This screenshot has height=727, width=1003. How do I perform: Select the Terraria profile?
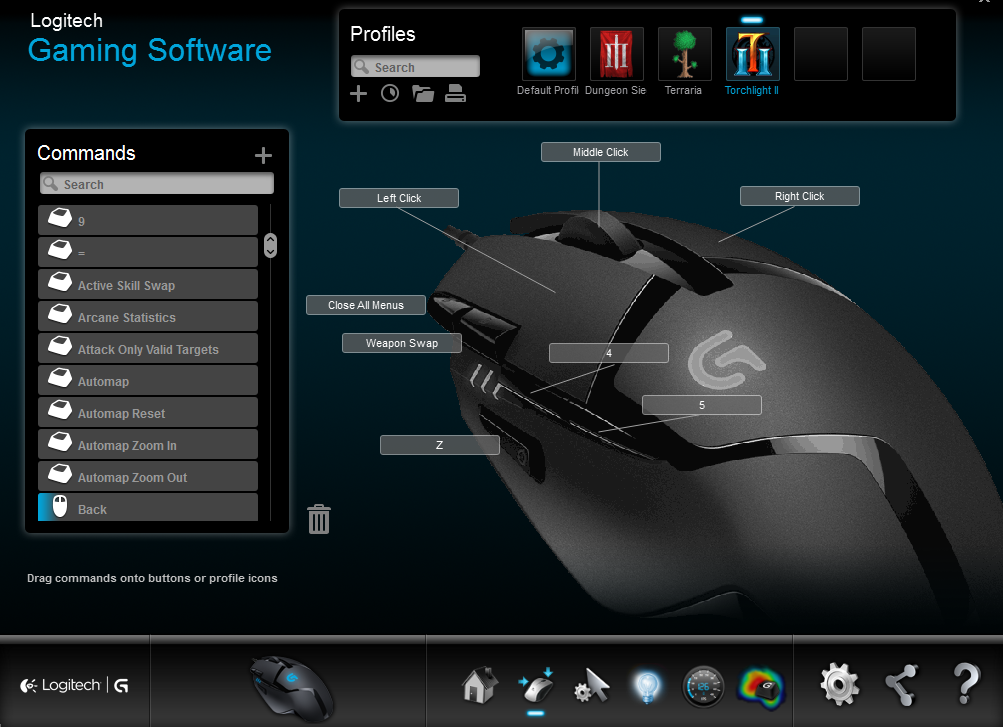(x=684, y=55)
